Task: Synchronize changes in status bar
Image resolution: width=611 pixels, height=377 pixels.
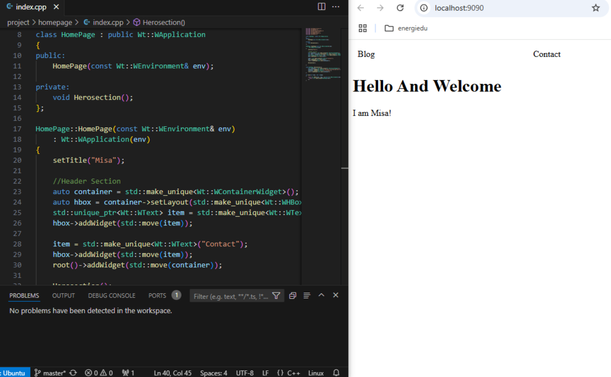Action: click(x=73, y=373)
